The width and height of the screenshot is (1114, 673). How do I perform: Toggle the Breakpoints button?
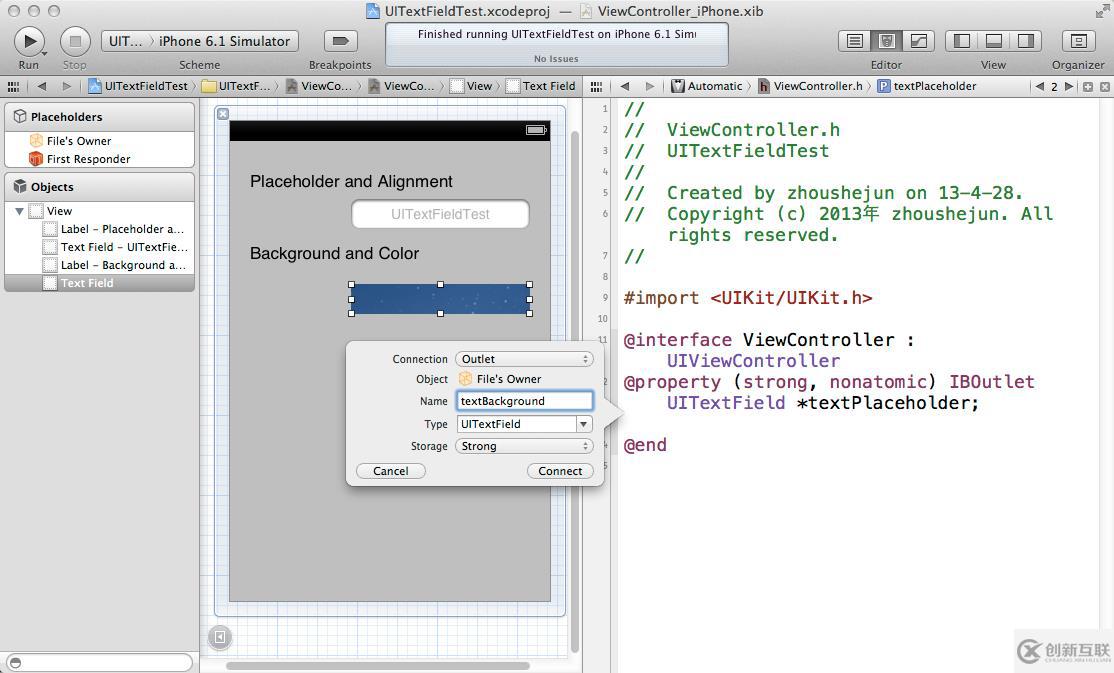click(340, 41)
